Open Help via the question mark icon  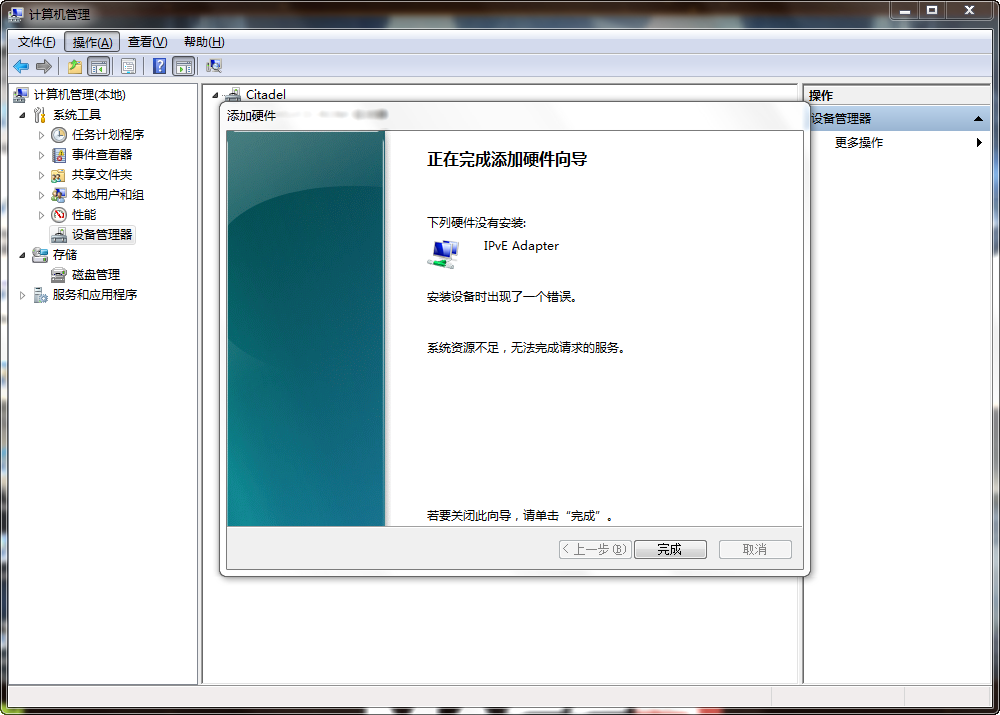coord(159,66)
